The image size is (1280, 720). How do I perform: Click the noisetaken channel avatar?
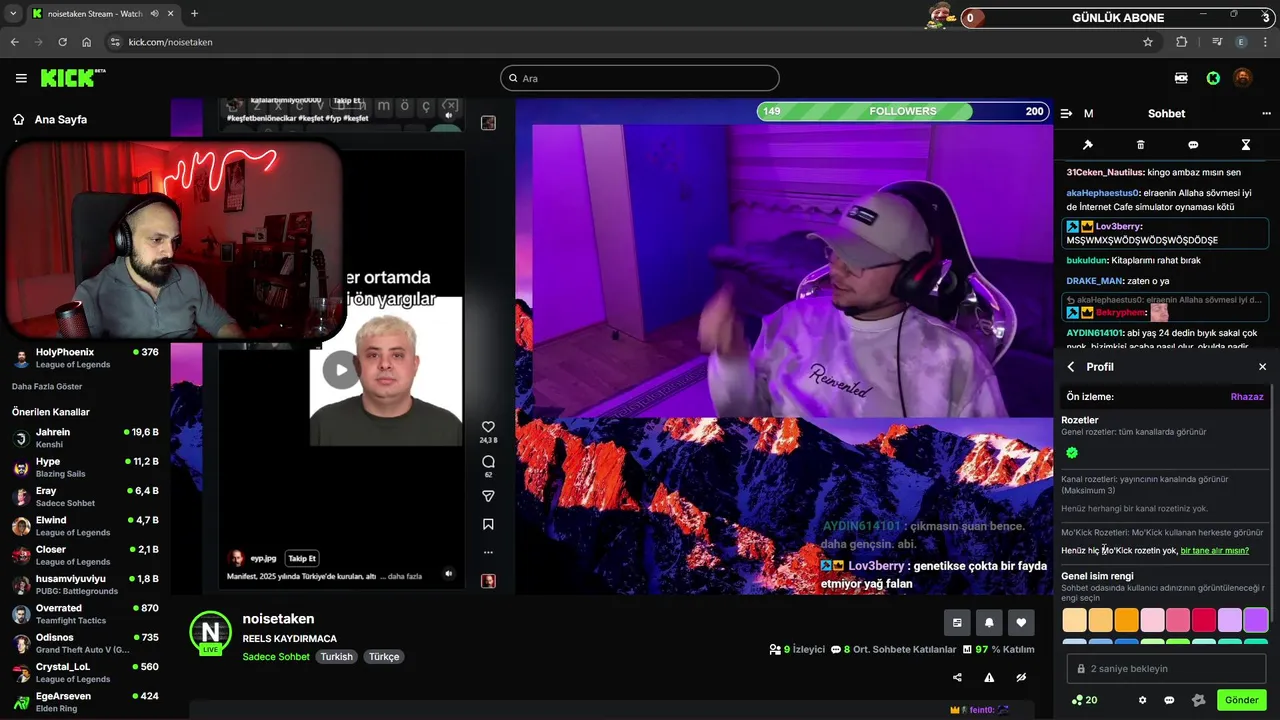pyautogui.click(x=210, y=632)
